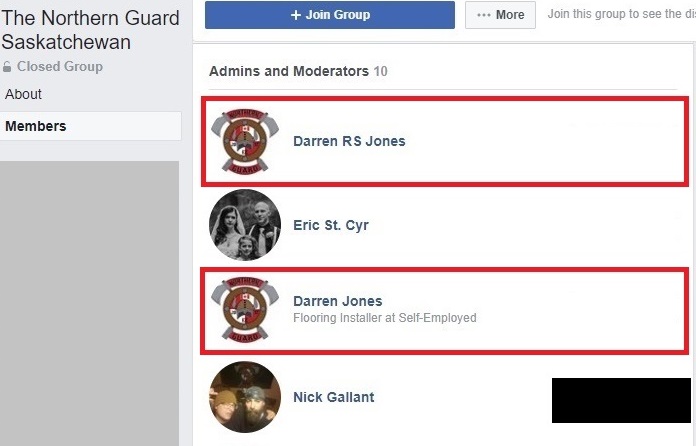The height and width of the screenshot is (446, 696).
Task: Click The Northern Guard Saskatchewan group title
Action: coord(91,30)
